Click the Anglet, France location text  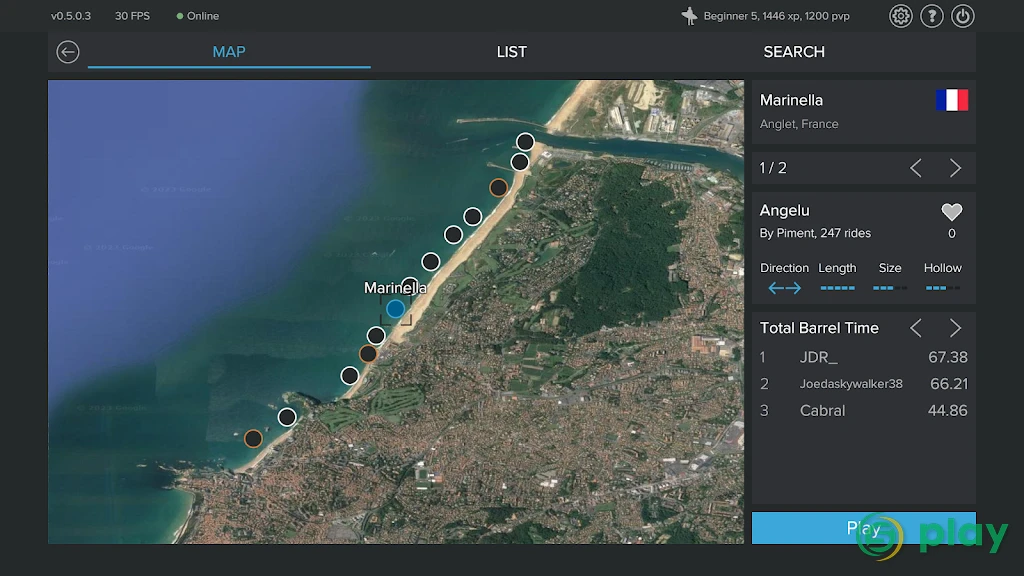(x=799, y=124)
